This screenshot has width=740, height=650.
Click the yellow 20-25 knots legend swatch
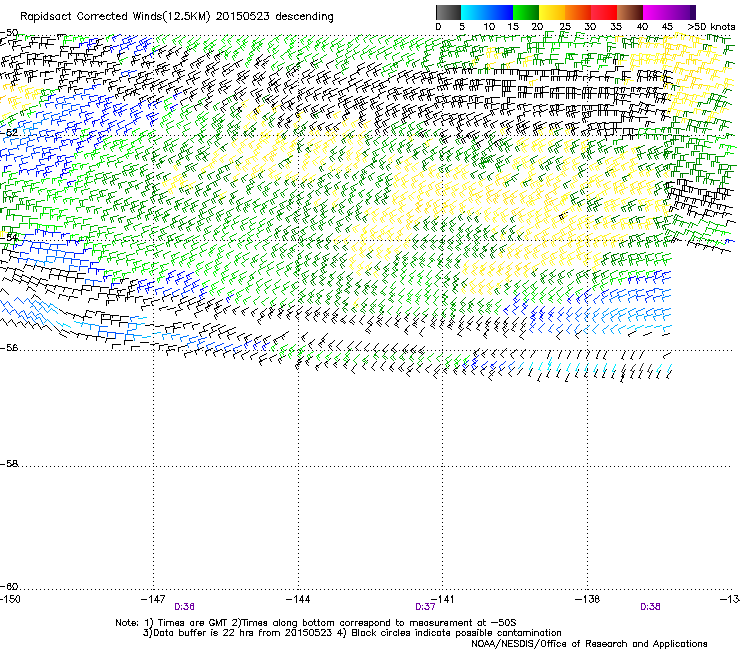(x=552, y=12)
